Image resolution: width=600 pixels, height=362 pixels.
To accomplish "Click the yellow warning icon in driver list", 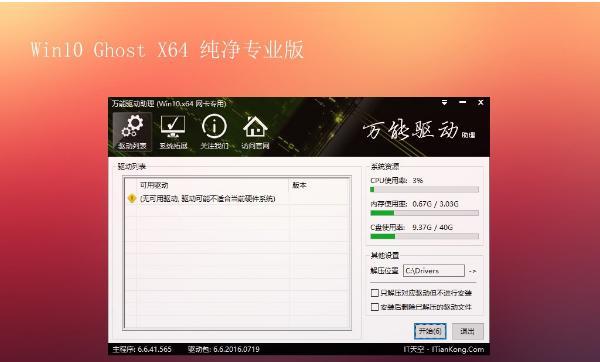I will (132, 198).
